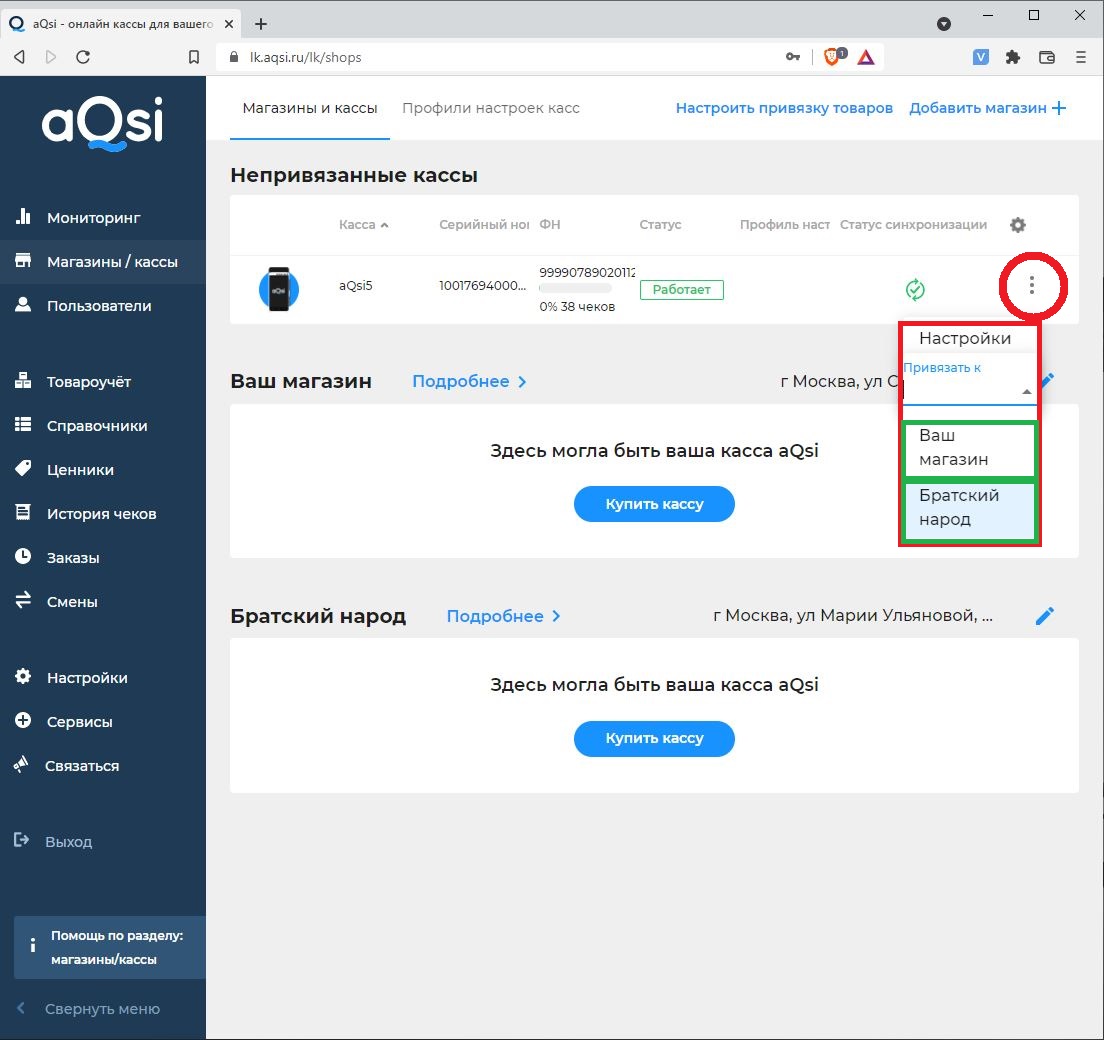Image resolution: width=1104 pixels, height=1040 pixels.
Task: Switch to Профили настроек касс tab
Action: pos(490,108)
